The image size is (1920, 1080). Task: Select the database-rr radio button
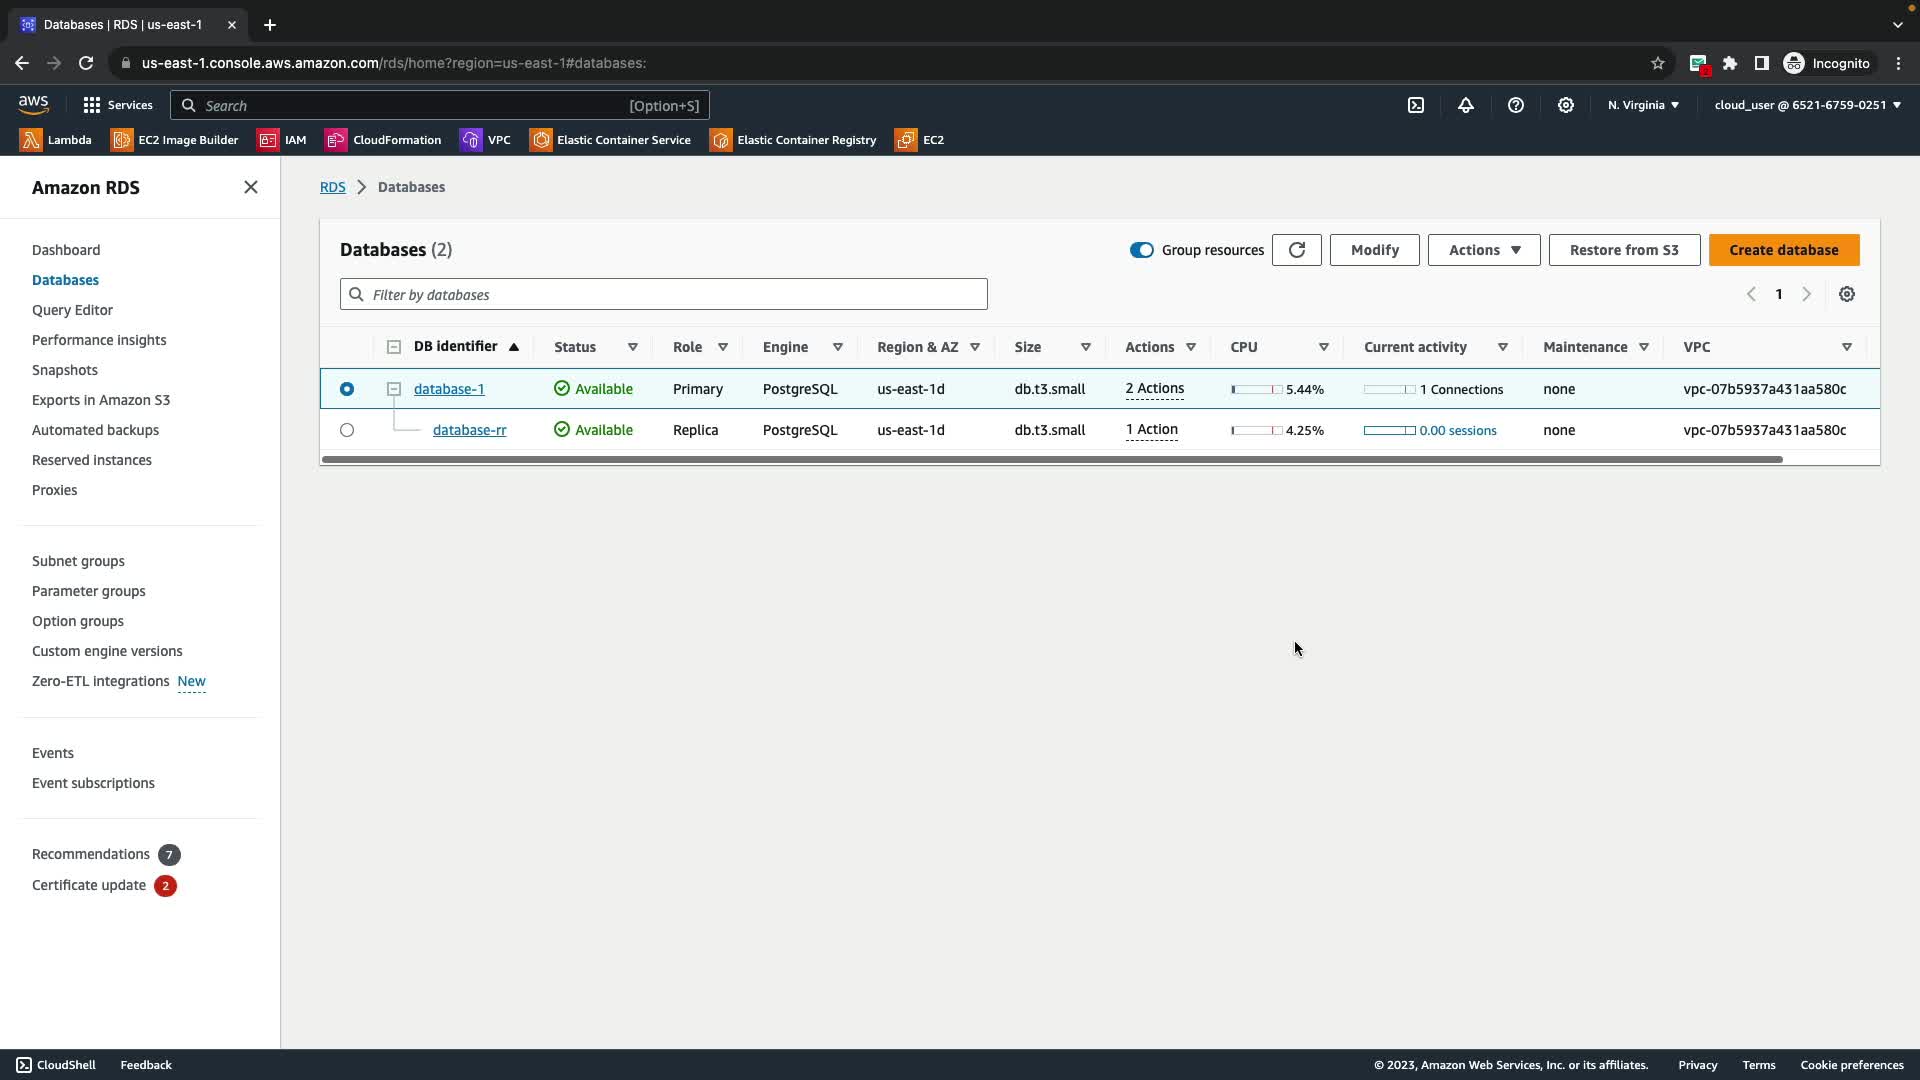[x=347, y=430]
